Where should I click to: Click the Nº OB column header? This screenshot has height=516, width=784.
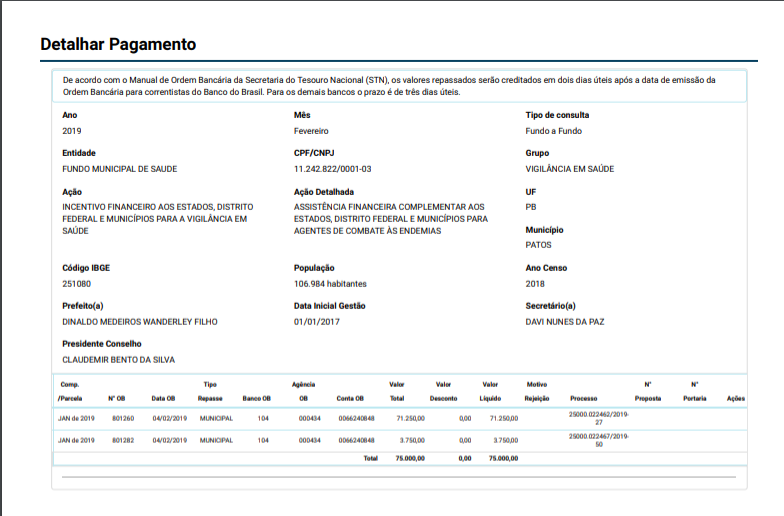pos(117,398)
